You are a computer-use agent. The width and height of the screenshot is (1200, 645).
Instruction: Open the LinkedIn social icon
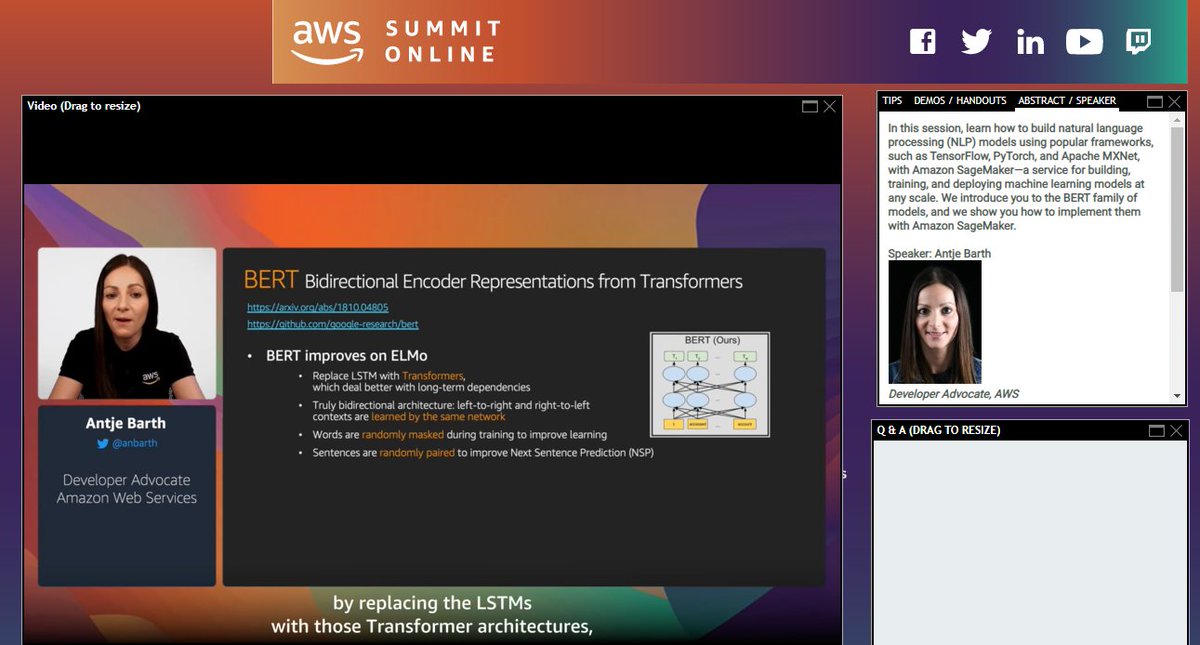click(1030, 42)
